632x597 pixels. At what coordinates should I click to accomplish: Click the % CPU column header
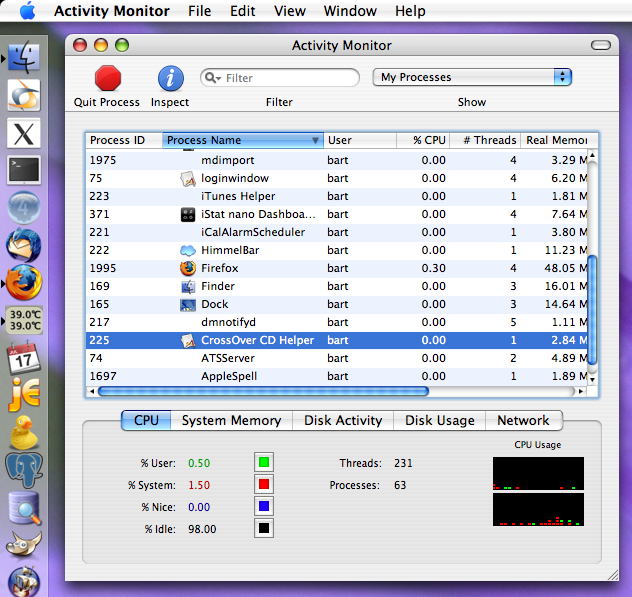click(423, 140)
